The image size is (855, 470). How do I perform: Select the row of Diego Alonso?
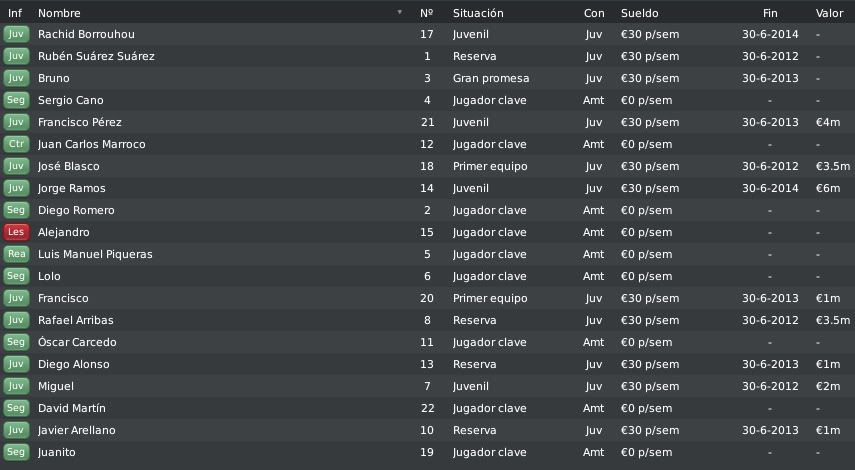(428, 364)
